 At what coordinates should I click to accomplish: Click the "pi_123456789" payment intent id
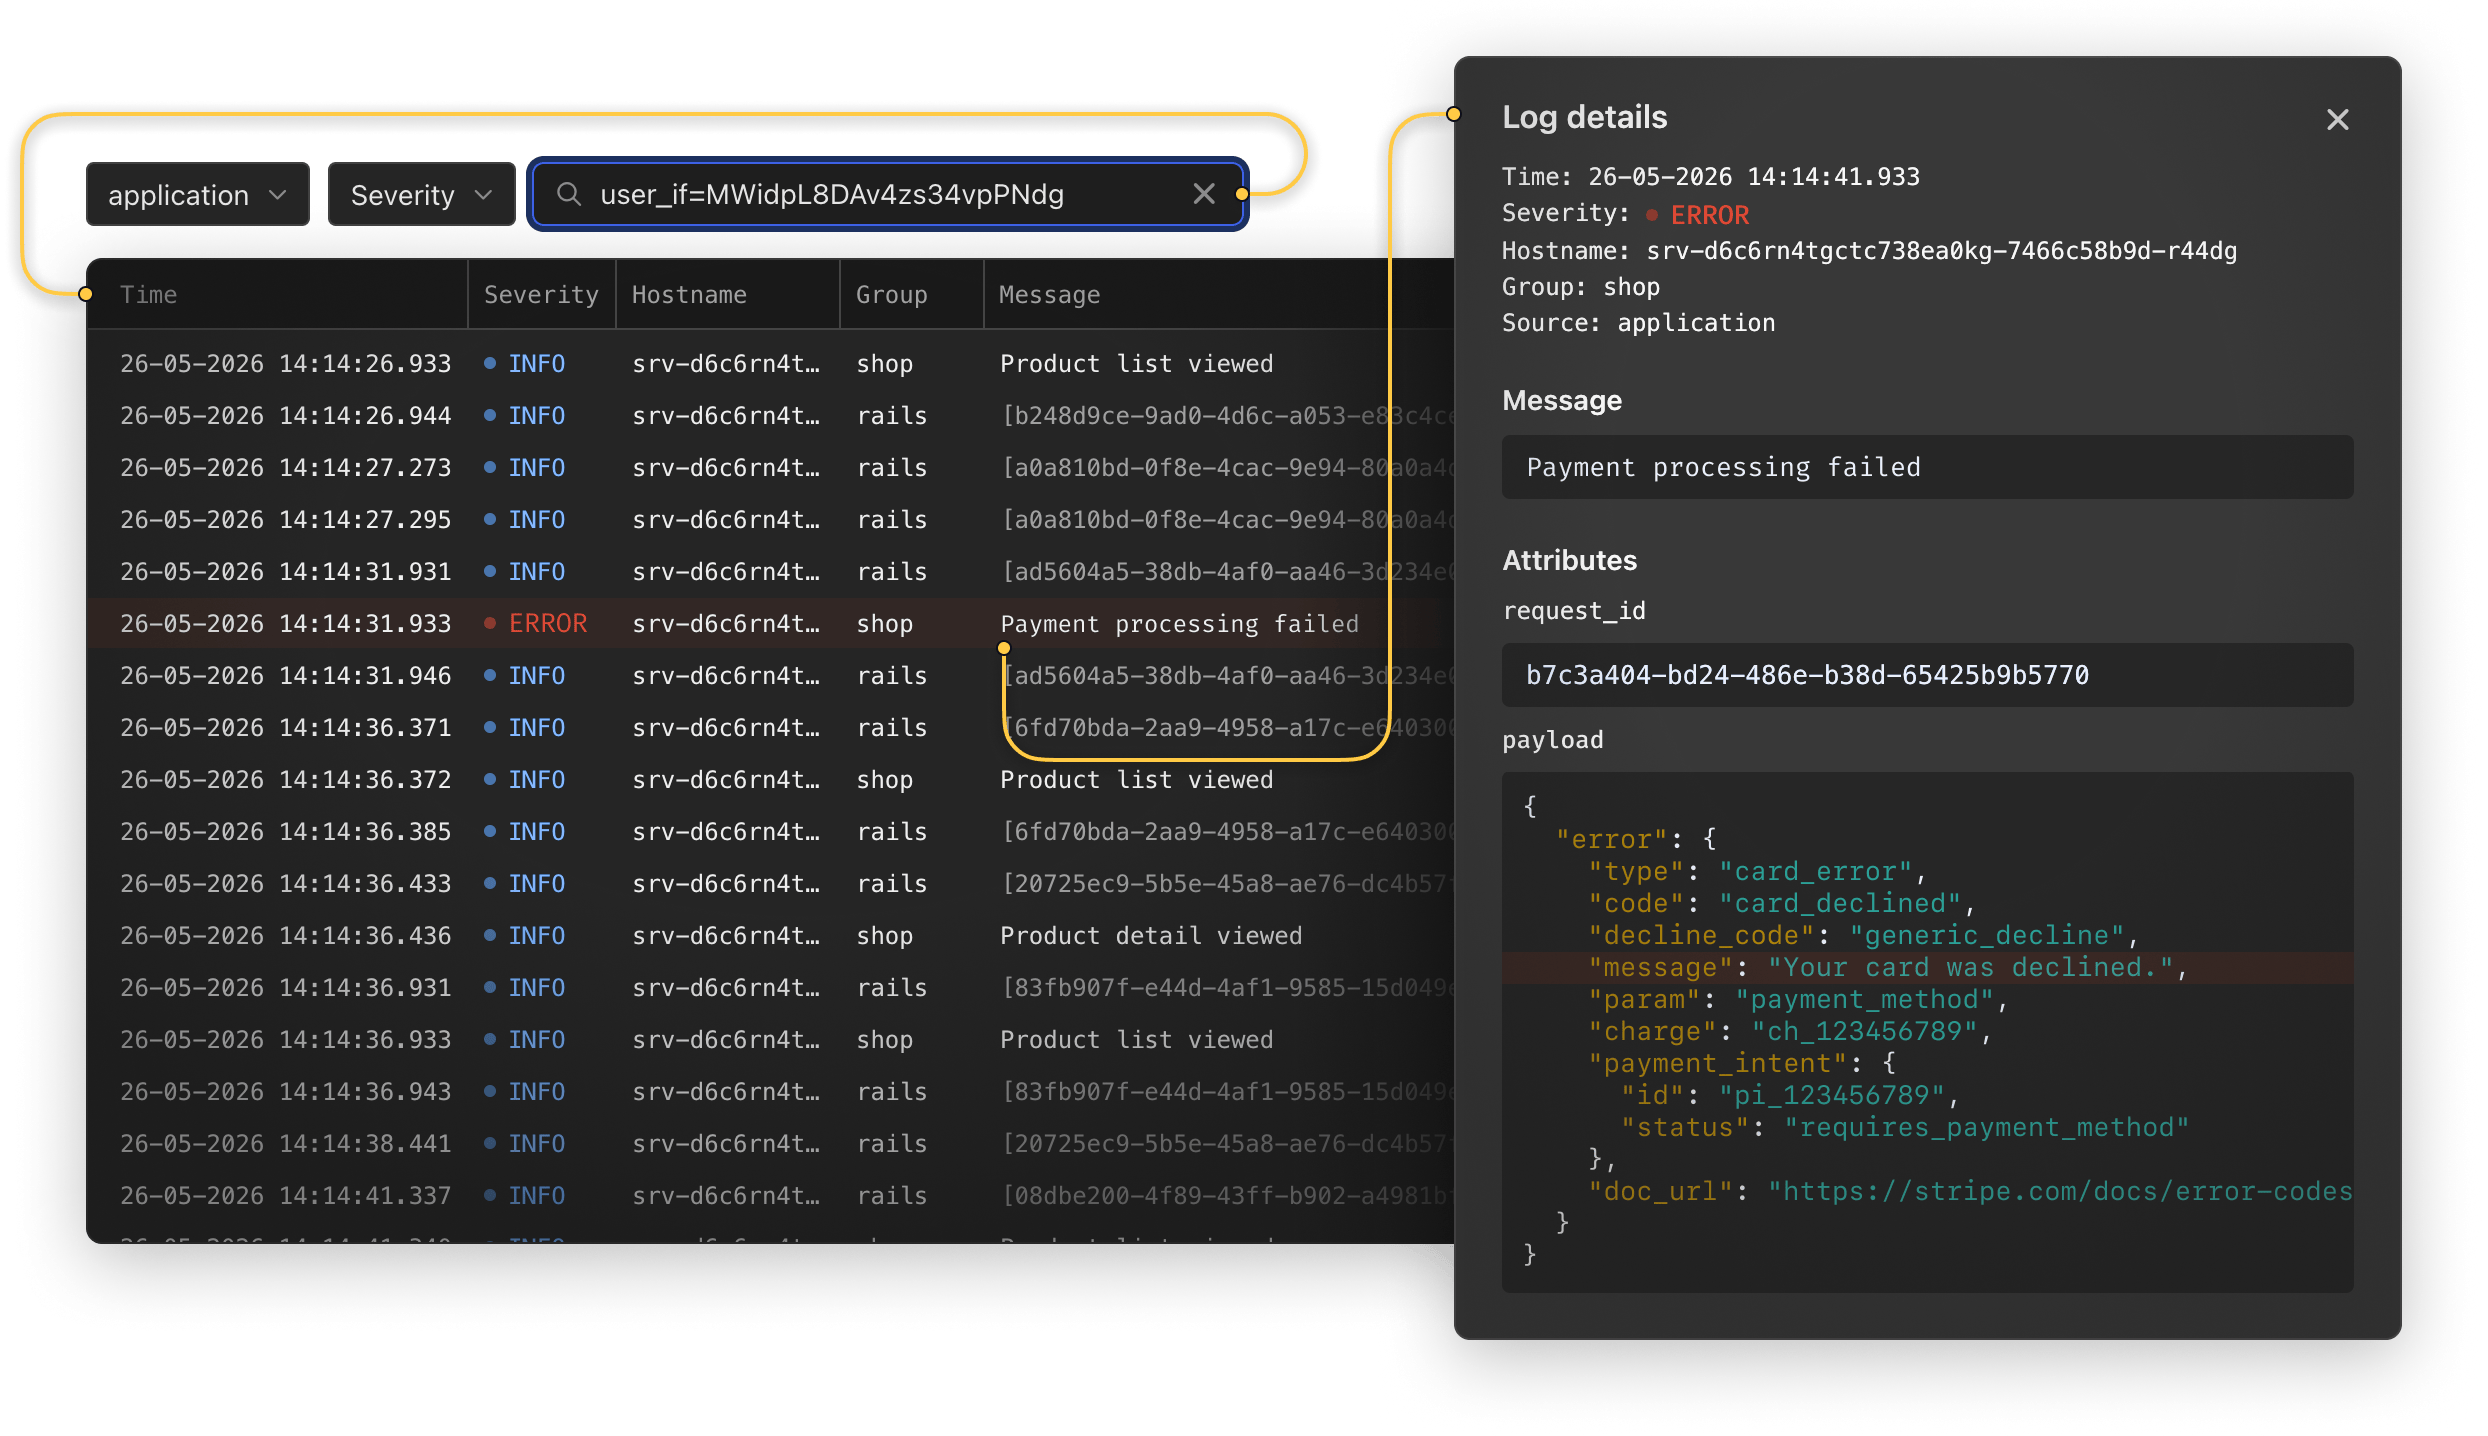click(1830, 1095)
